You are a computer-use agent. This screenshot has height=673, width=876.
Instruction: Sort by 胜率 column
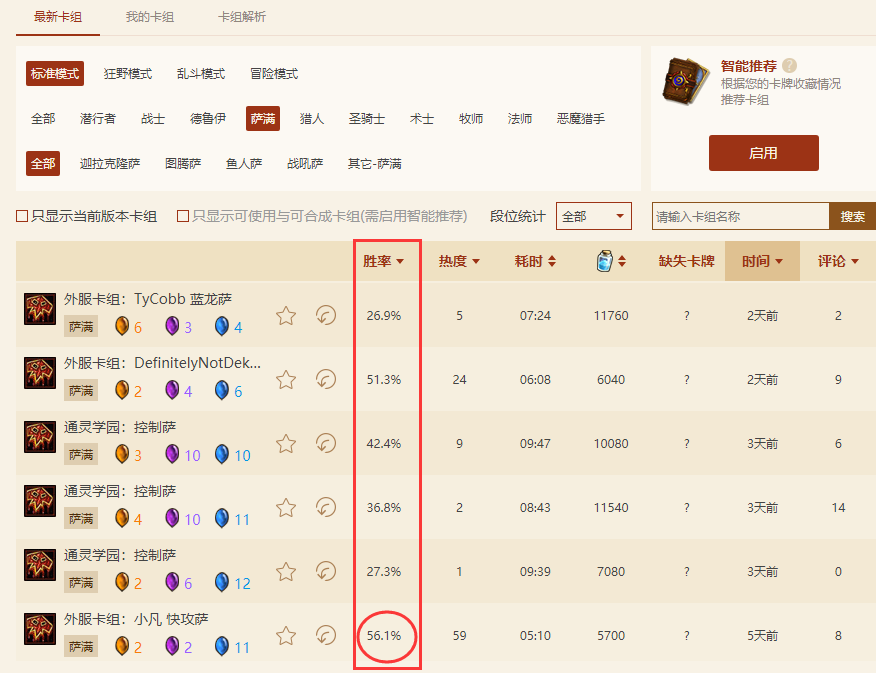(383, 261)
